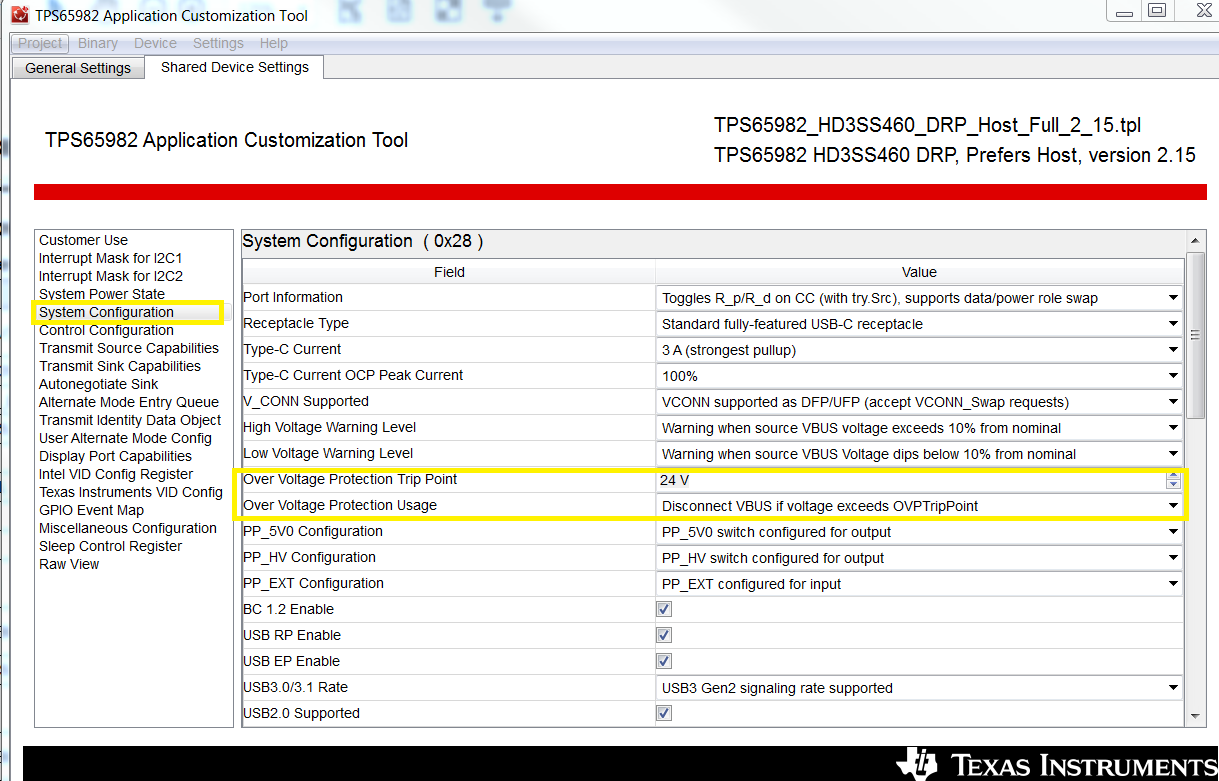Select Autonegotiate Sink entry

click(x=99, y=384)
